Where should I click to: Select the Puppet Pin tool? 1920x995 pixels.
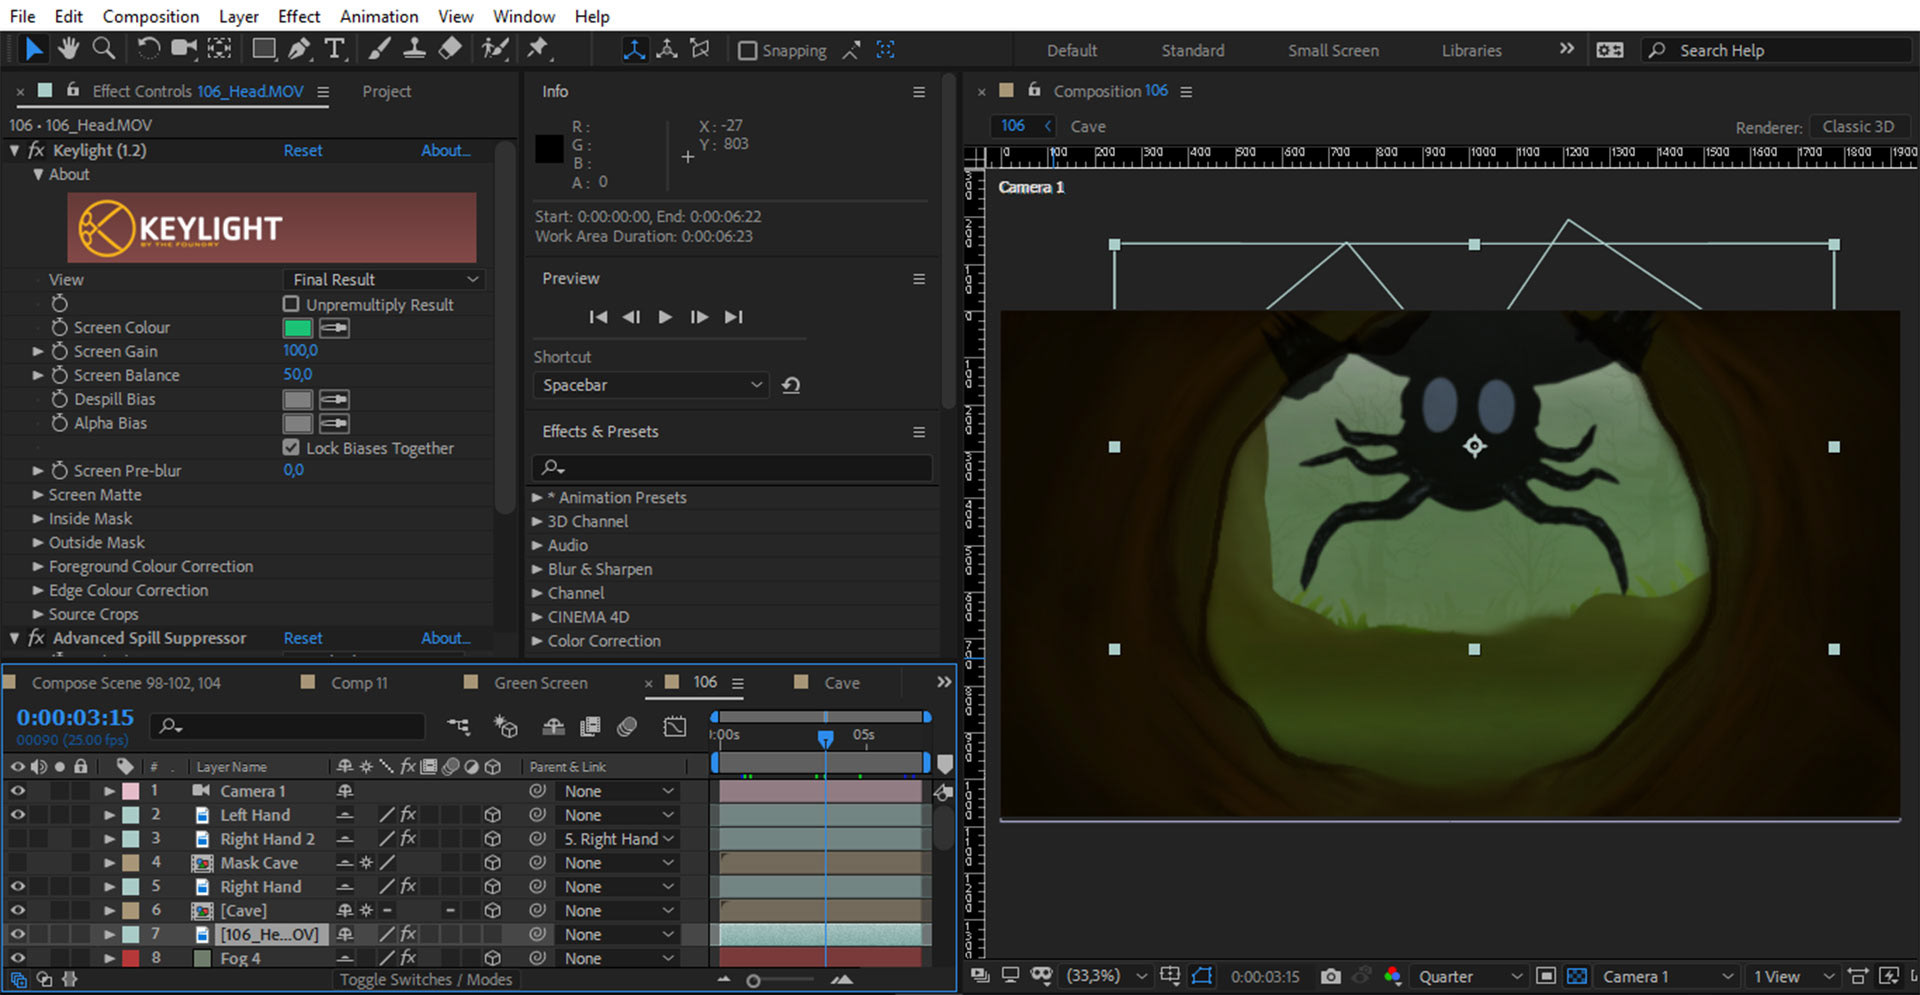538,48
